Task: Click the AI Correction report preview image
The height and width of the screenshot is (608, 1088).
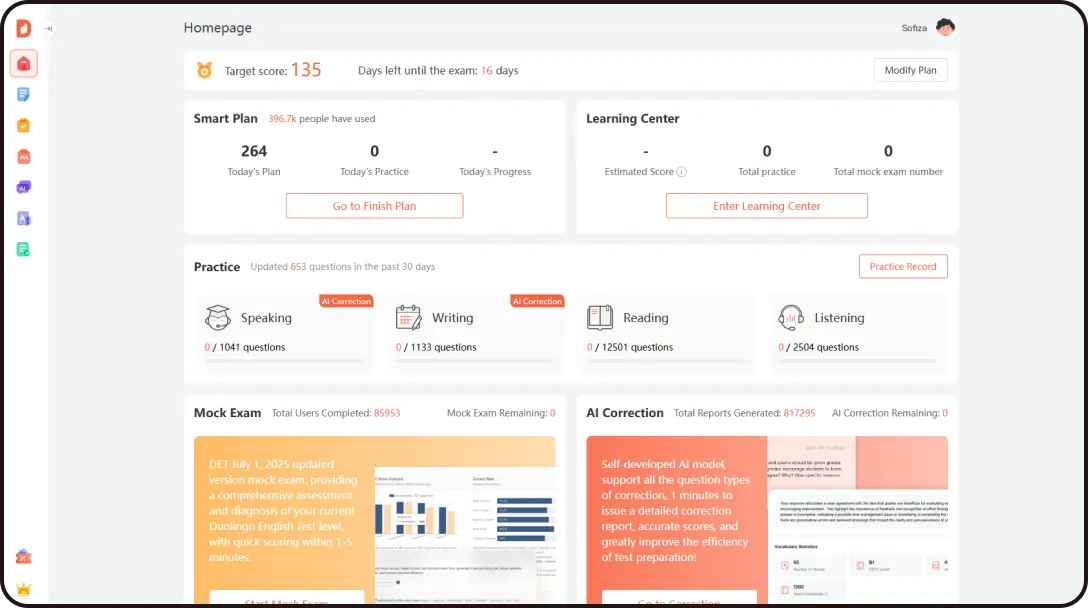Action: pyautogui.click(x=857, y=520)
